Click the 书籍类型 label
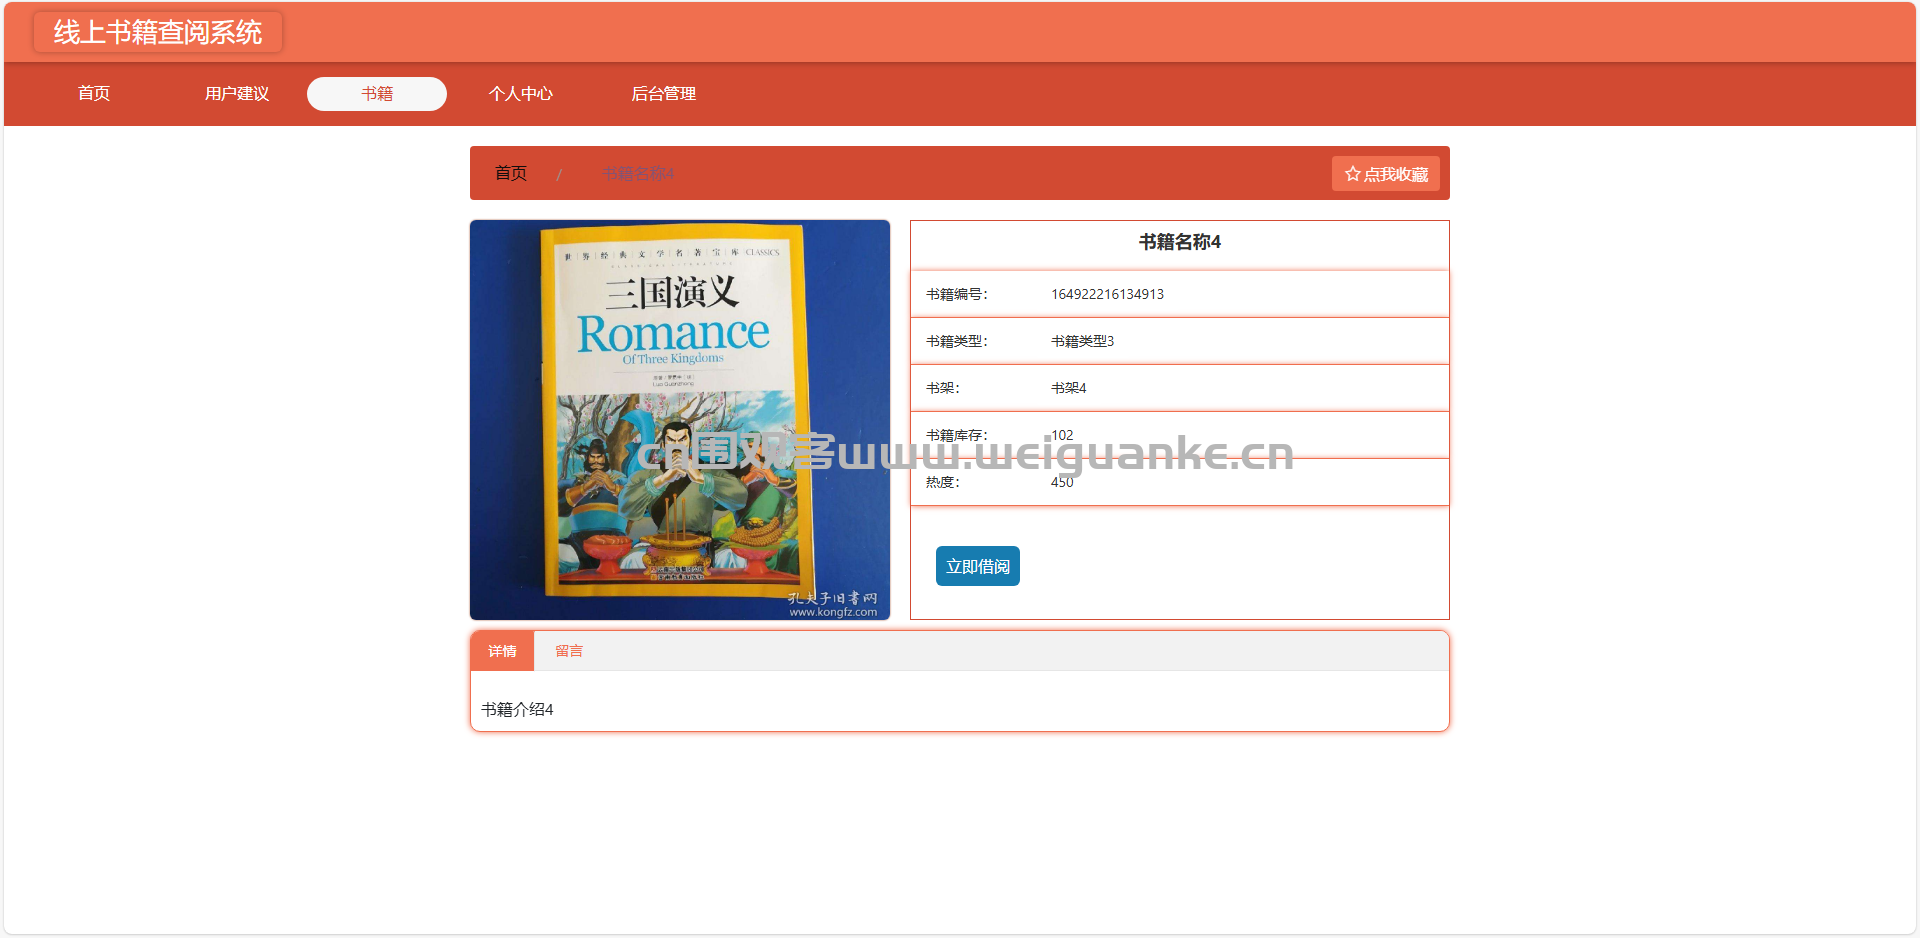This screenshot has width=1920, height=938. [956, 341]
